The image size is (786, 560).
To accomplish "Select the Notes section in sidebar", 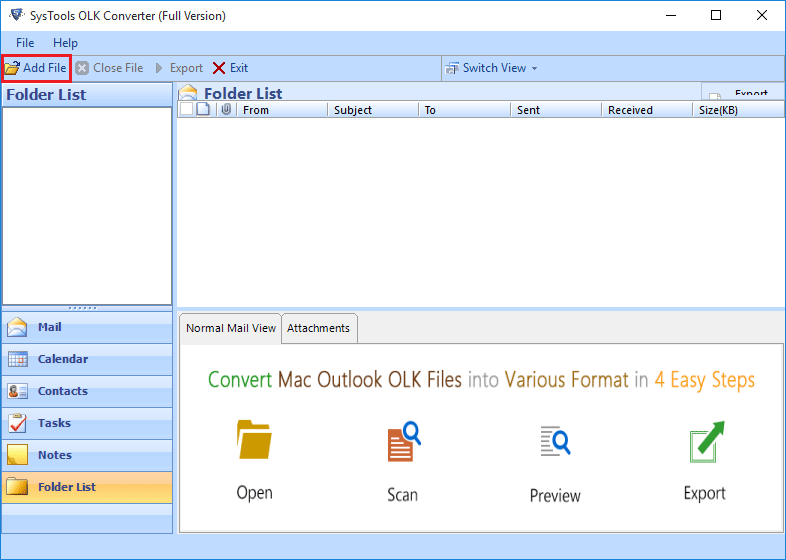I will coord(87,456).
